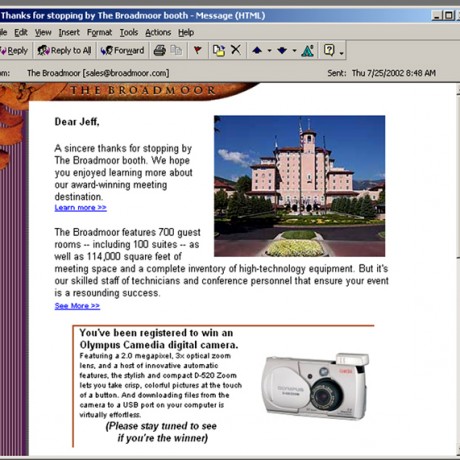Image resolution: width=460 pixels, height=460 pixels.
Task: Move message to folder icon
Action: [x=219, y=51]
